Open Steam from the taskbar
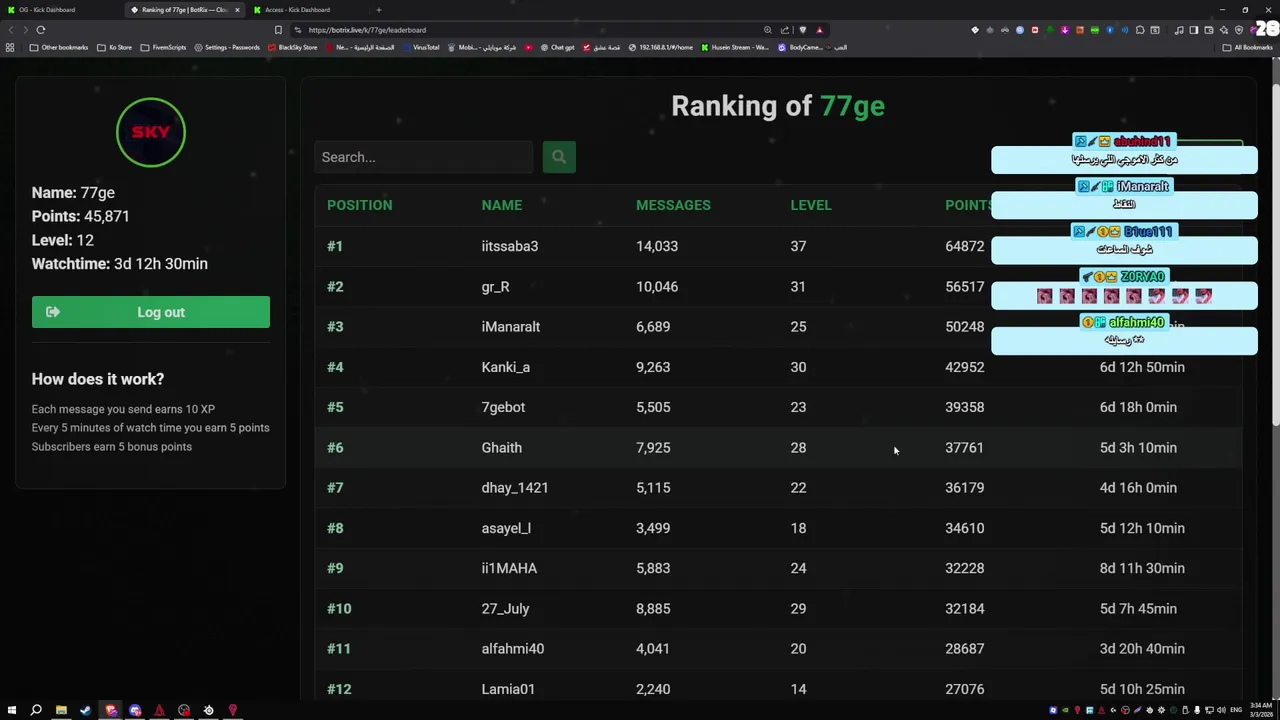Image resolution: width=1280 pixels, height=720 pixels. [85, 710]
